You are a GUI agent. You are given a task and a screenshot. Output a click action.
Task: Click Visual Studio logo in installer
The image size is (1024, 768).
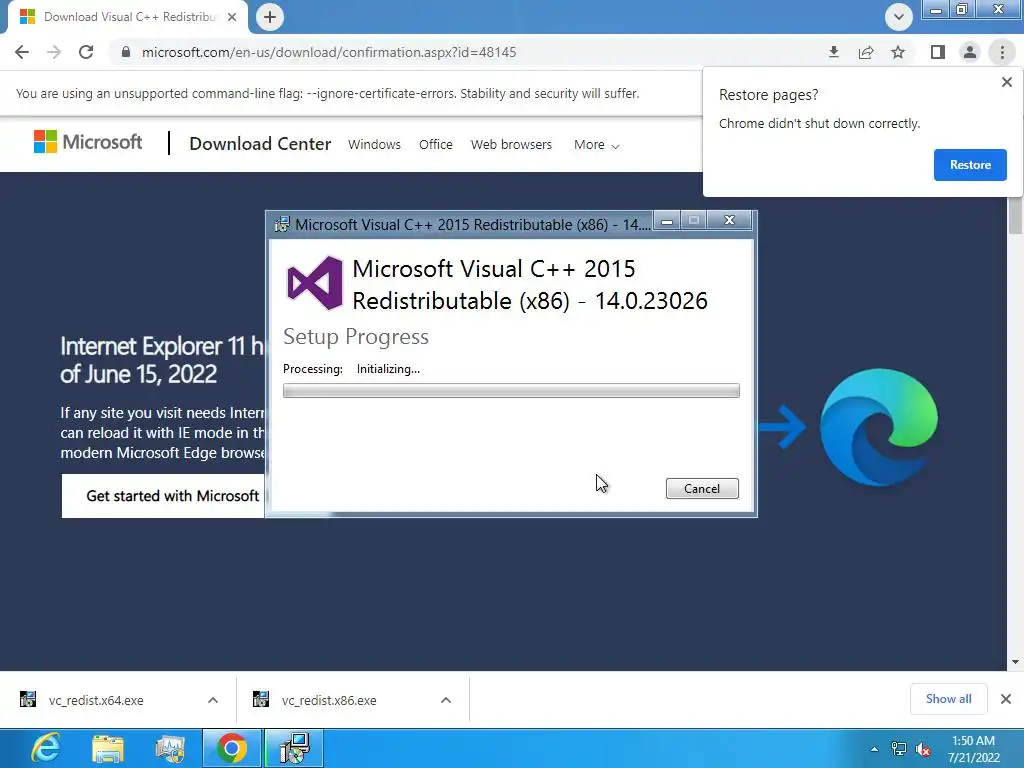click(x=315, y=283)
